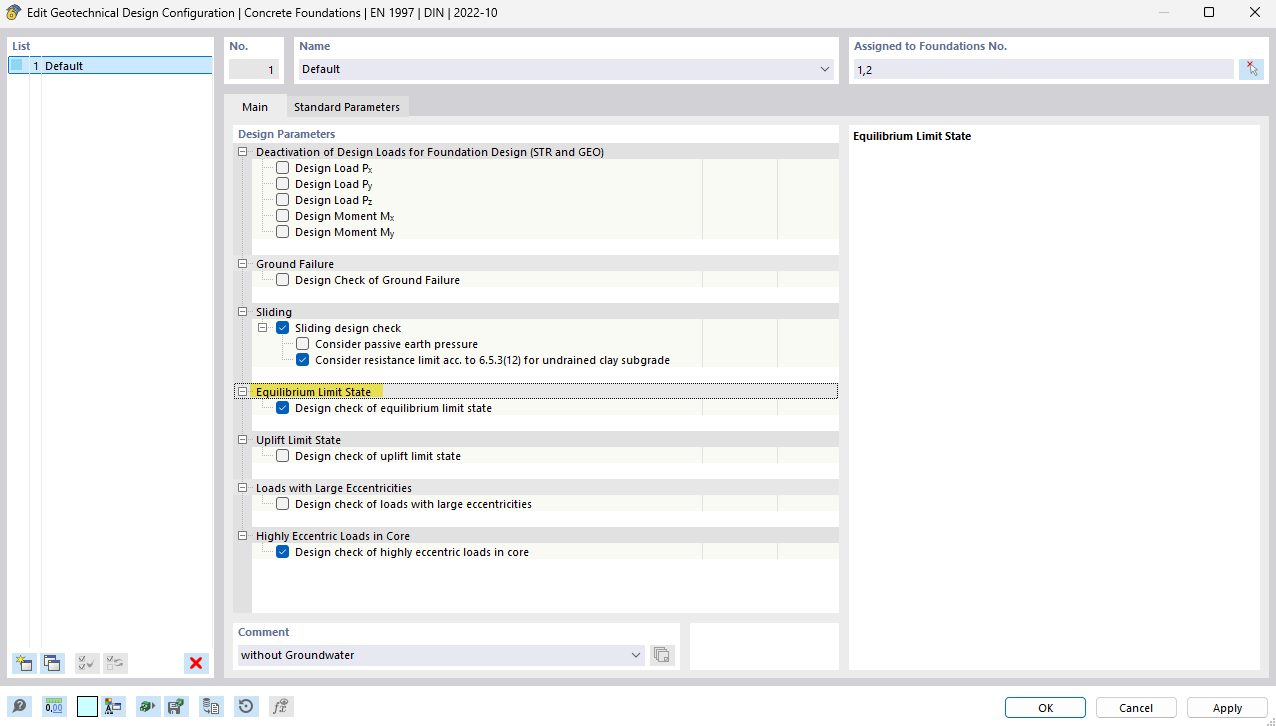1276x726 pixels.
Task: Switch to the Standard Parameters tab
Action: tap(346, 107)
